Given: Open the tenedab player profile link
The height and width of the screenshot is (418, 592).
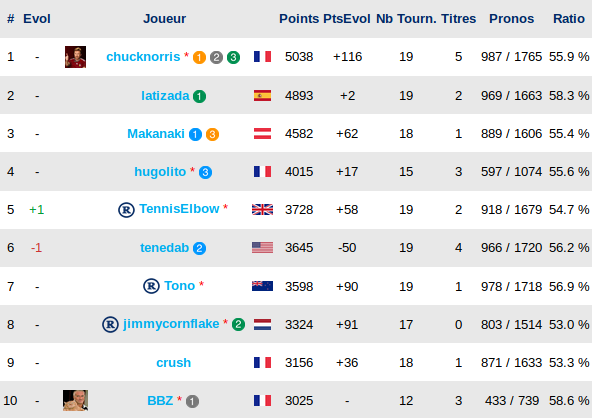Looking at the screenshot, I should (x=164, y=248).
